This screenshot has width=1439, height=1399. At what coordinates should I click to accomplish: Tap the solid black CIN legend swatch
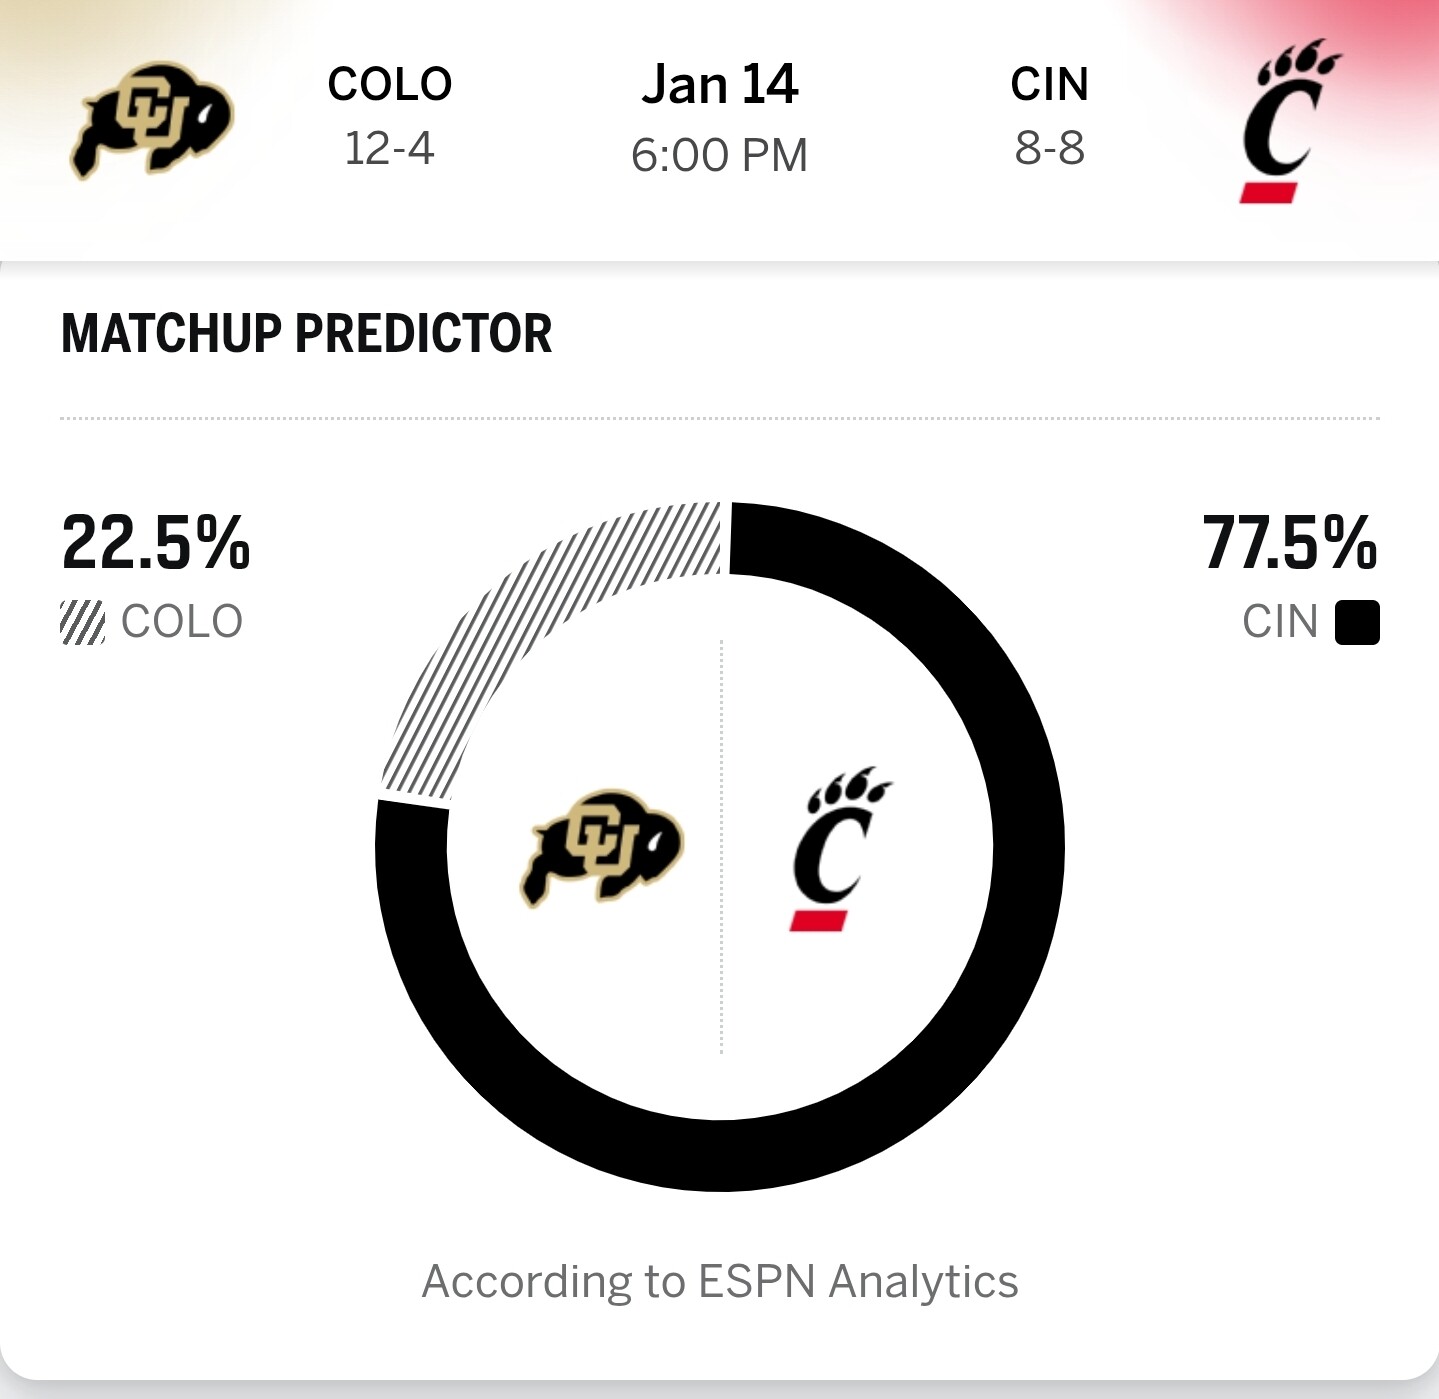tap(1357, 622)
